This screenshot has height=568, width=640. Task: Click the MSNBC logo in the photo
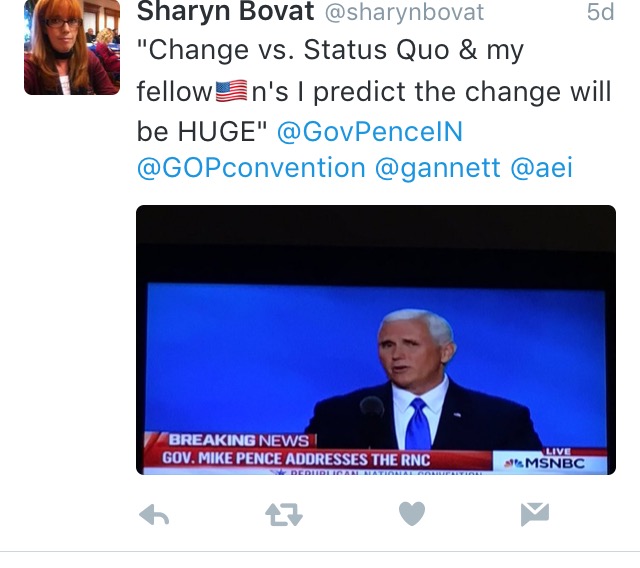pos(545,463)
